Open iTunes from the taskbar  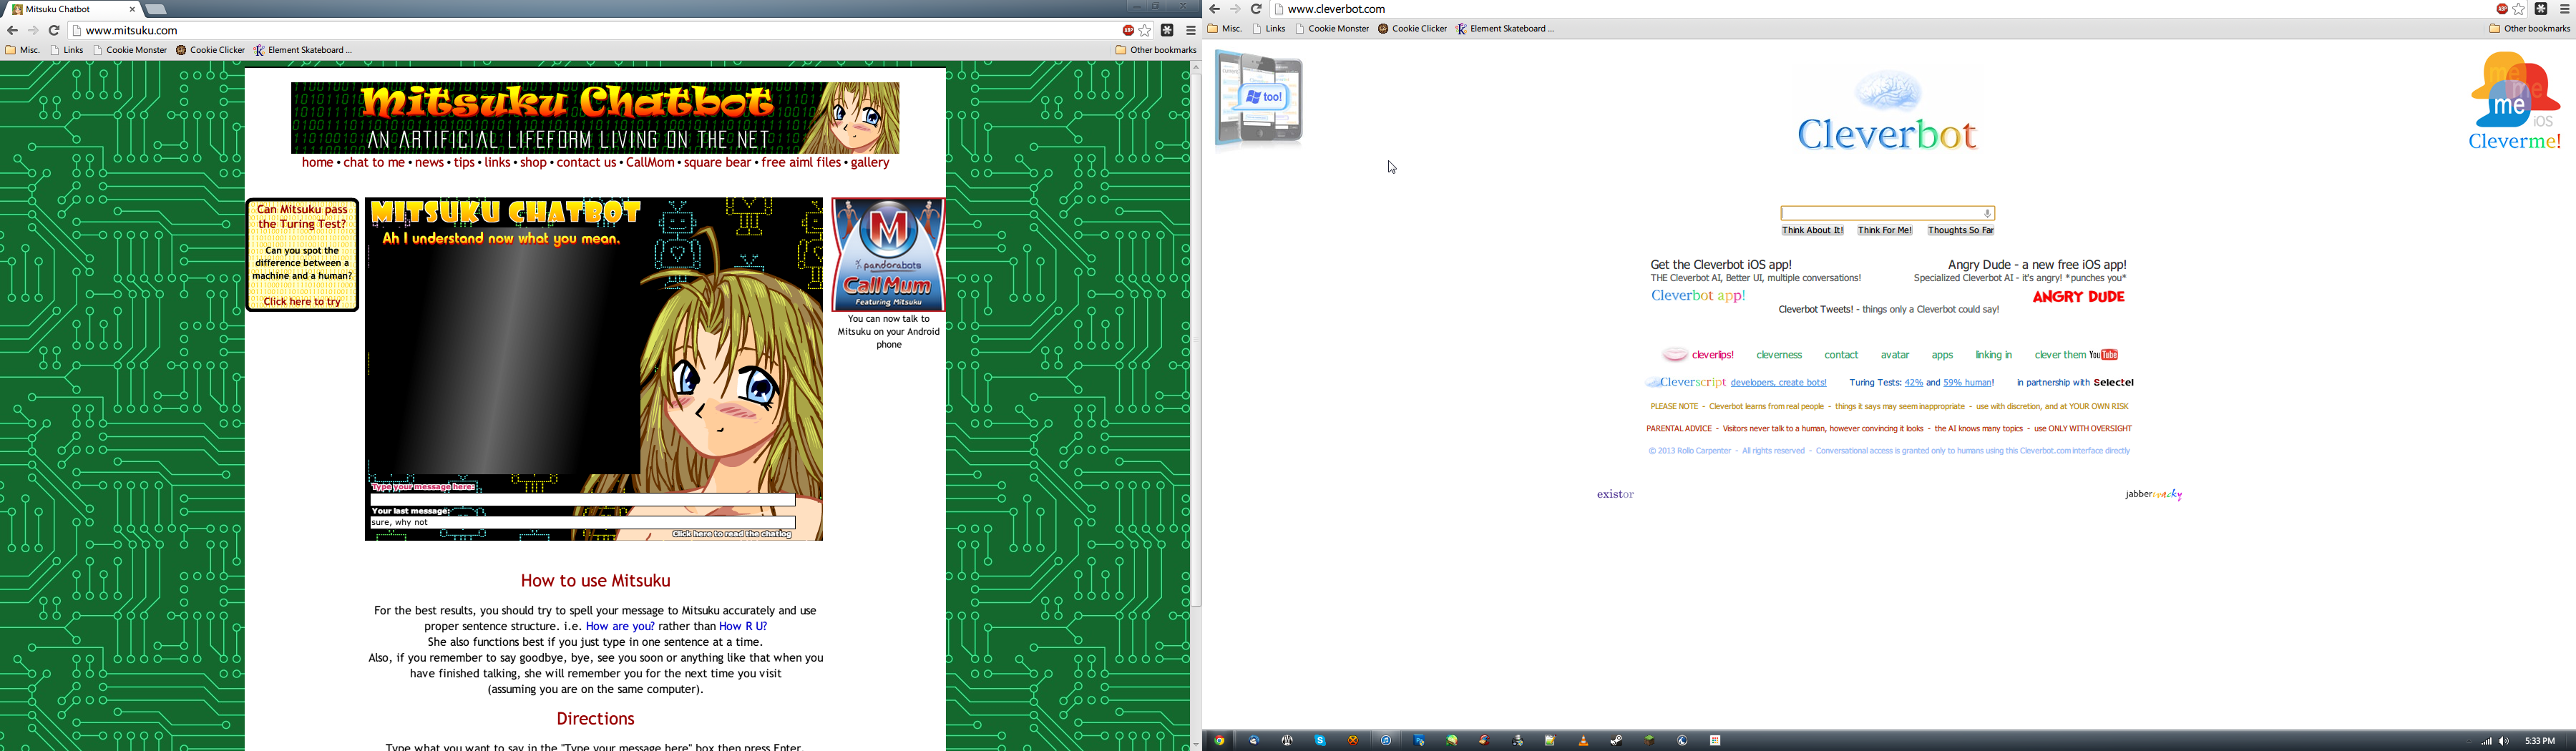tap(1386, 741)
